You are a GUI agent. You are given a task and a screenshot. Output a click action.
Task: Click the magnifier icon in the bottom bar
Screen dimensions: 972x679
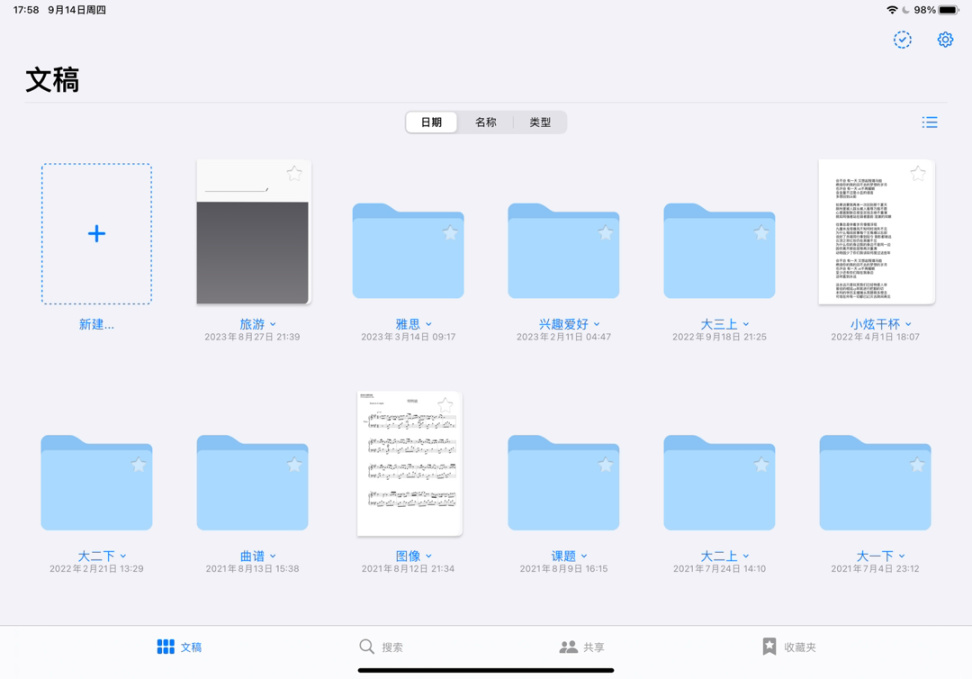click(x=366, y=647)
